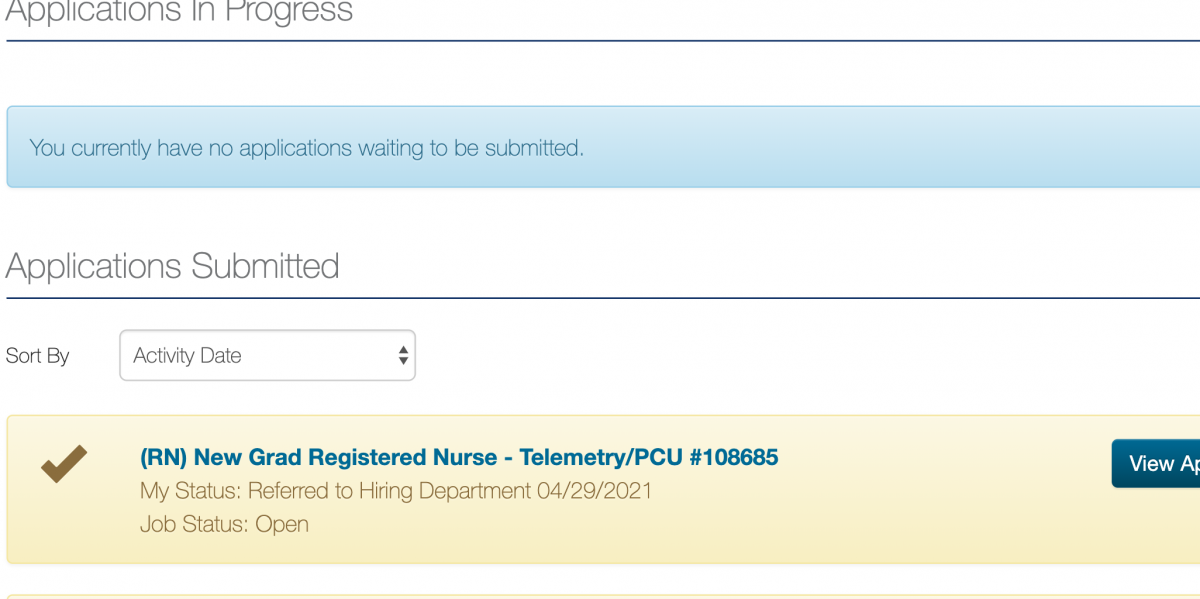Click the brown checkmark icon beside the job
This screenshot has height=599, width=1200.
pyautogui.click(x=64, y=464)
